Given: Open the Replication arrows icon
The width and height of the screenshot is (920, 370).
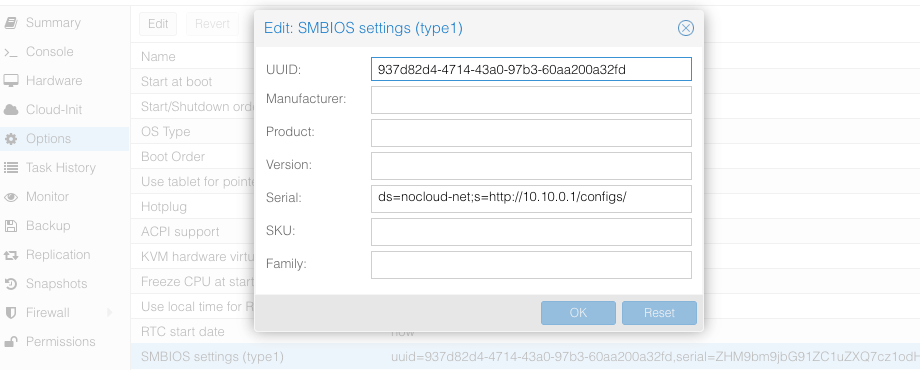Looking at the screenshot, I should click(11, 255).
